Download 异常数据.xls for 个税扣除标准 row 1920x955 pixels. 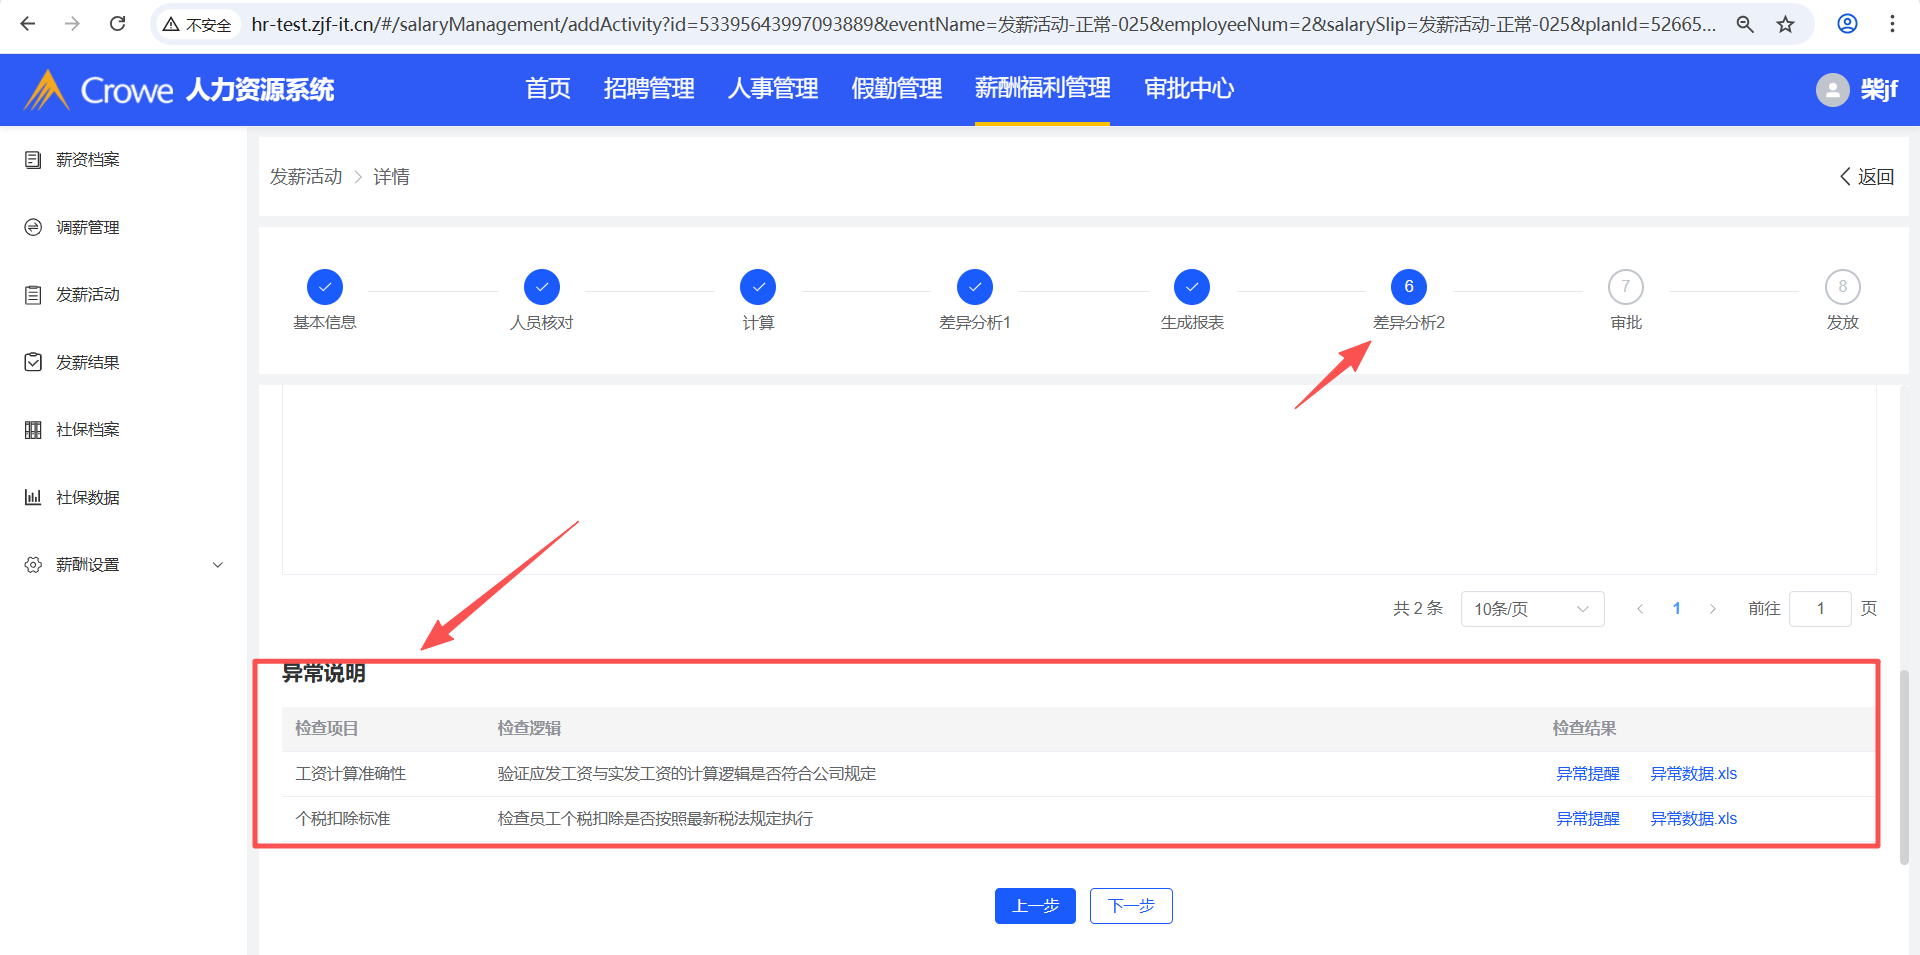tap(1694, 819)
